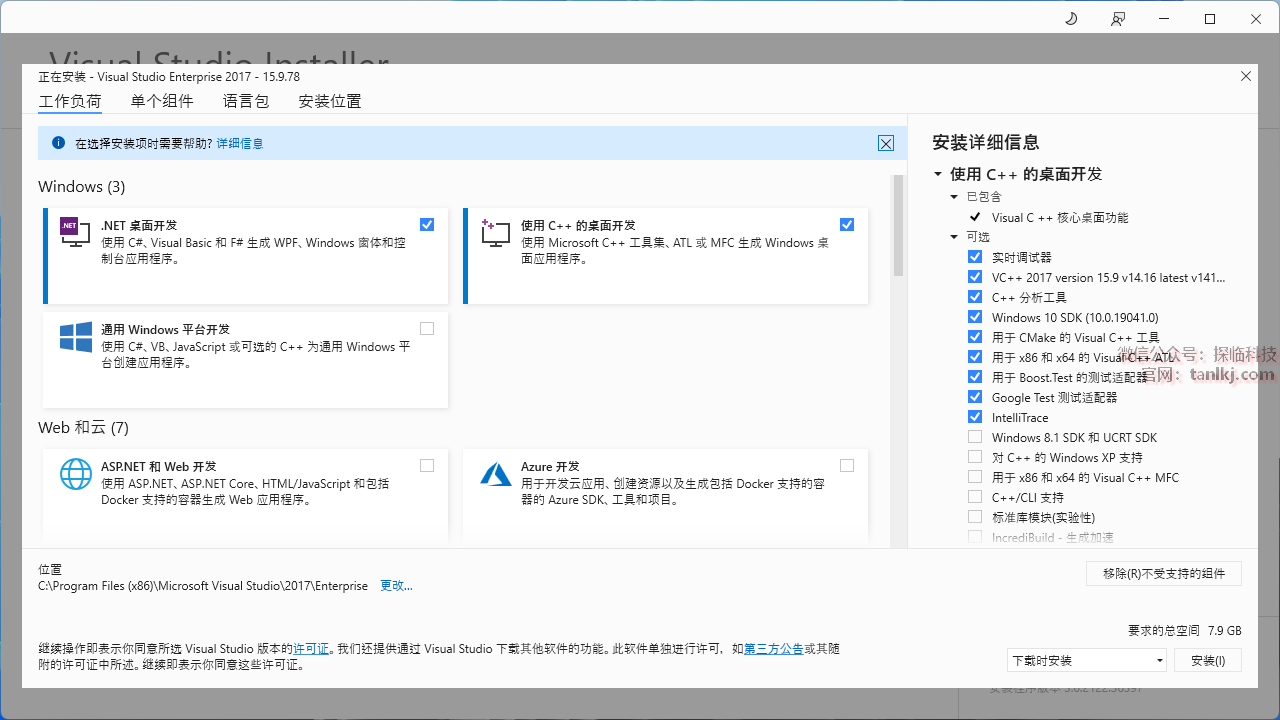Click the ASP.NET 和 Web 开发 globe icon

(x=76, y=474)
